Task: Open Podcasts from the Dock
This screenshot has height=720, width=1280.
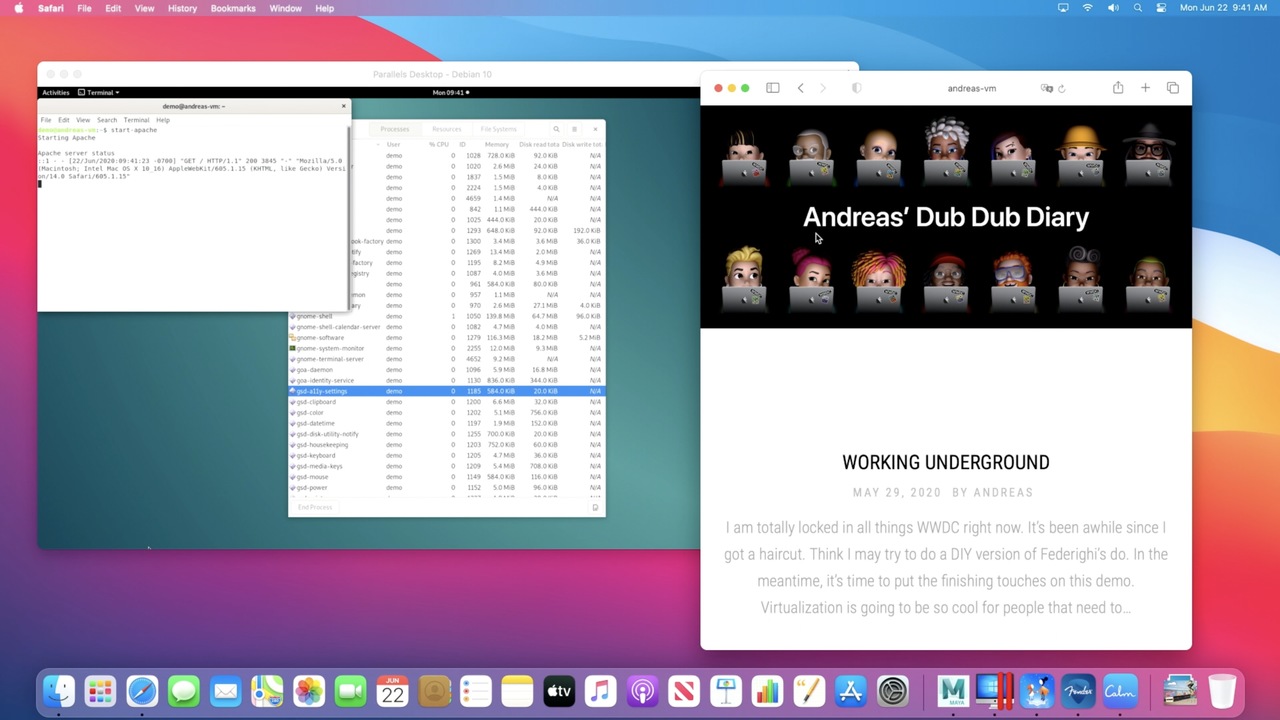Action: 642,691
